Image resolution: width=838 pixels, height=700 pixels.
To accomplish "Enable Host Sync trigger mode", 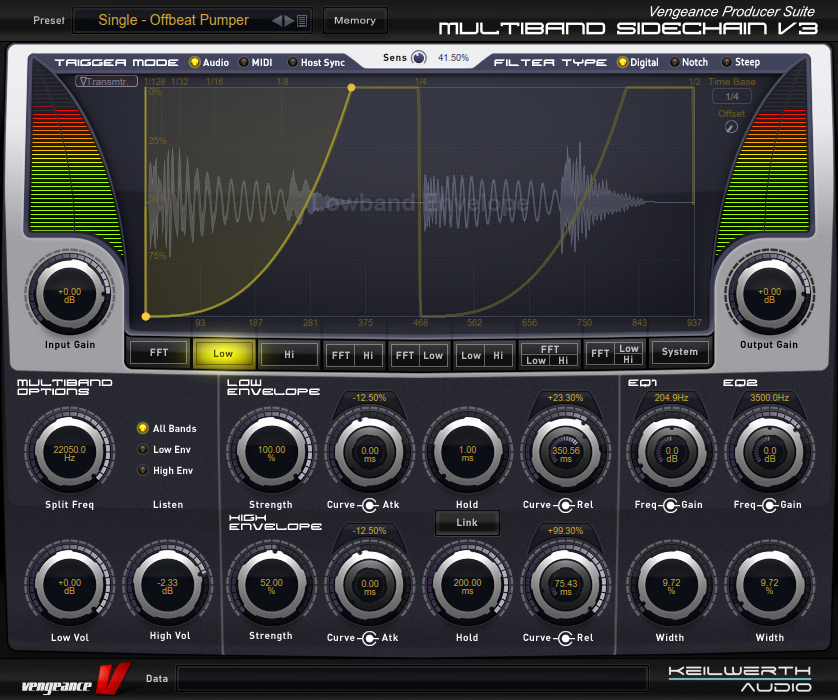I will (x=293, y=63).
